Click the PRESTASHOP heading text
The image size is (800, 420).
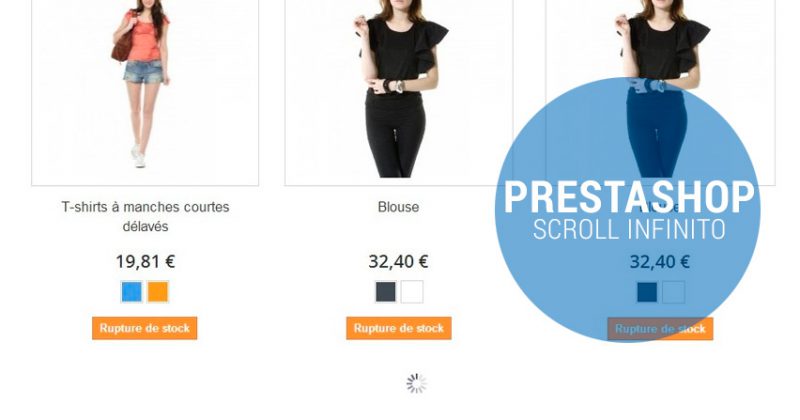tap(629, 197)
